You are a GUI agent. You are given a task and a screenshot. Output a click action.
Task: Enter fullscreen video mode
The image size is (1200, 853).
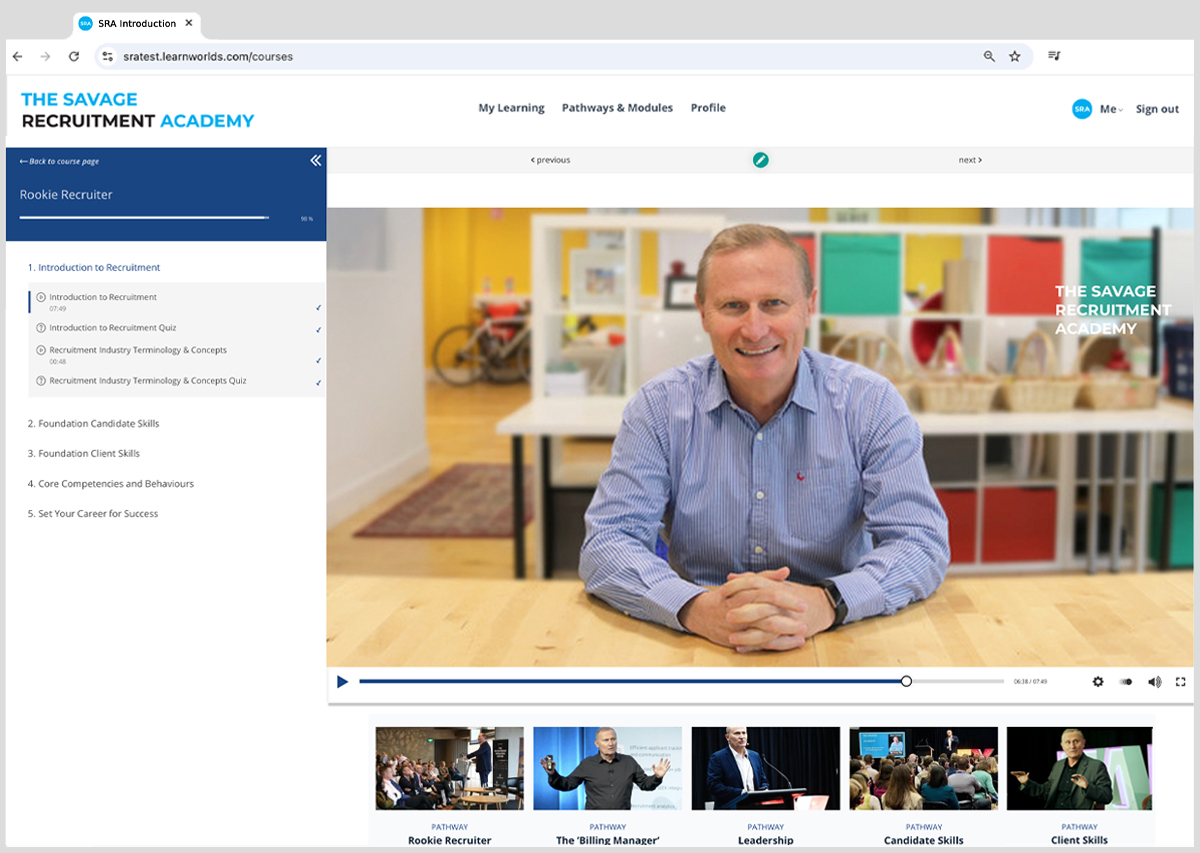(x=1181, y=682)
